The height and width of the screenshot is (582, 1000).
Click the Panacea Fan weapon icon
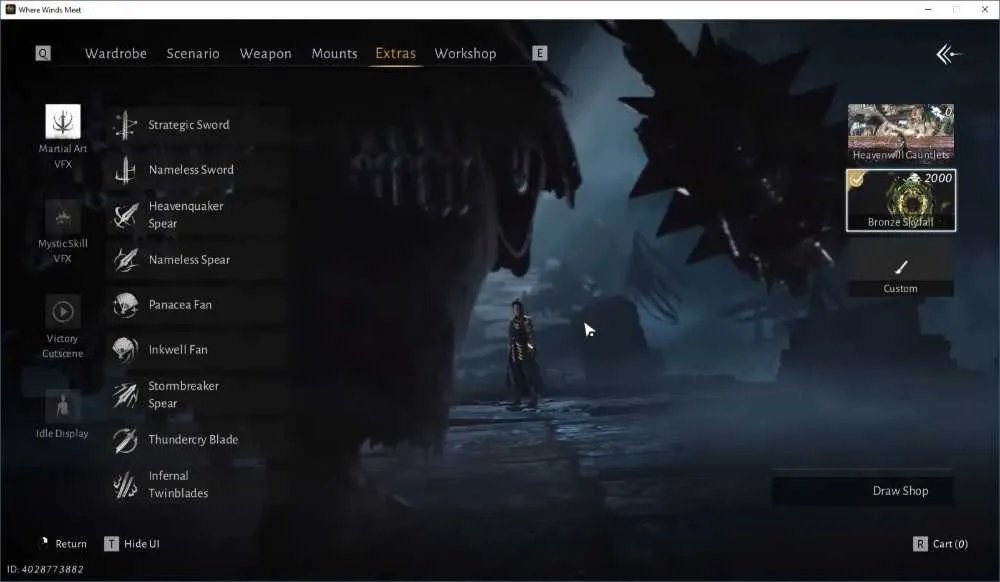pos(125,305)
